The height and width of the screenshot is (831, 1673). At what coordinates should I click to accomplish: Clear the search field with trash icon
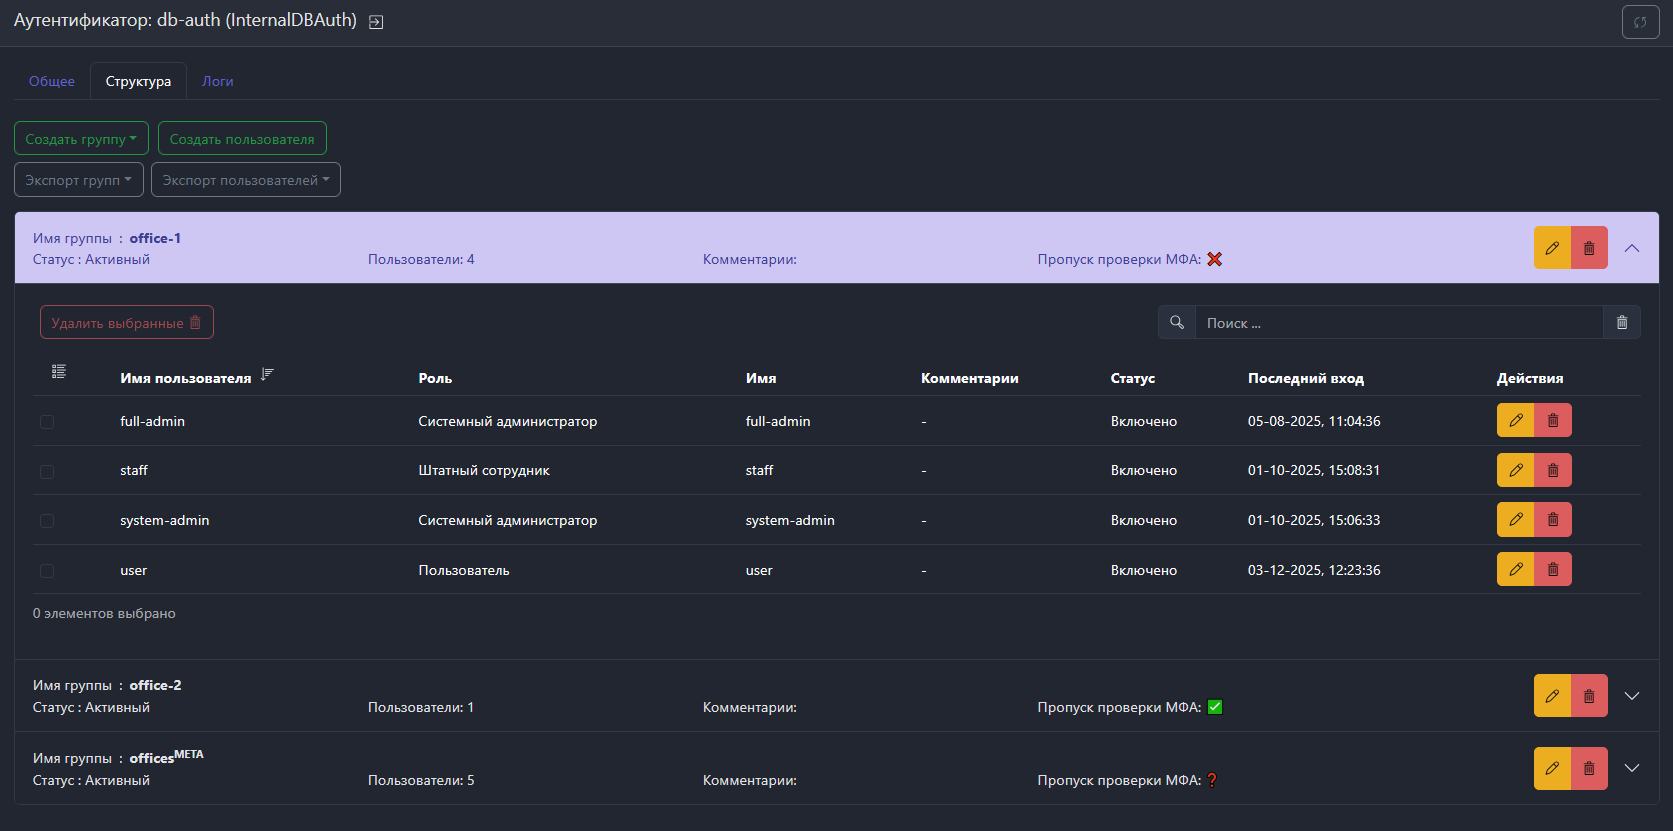(1622, 323)
